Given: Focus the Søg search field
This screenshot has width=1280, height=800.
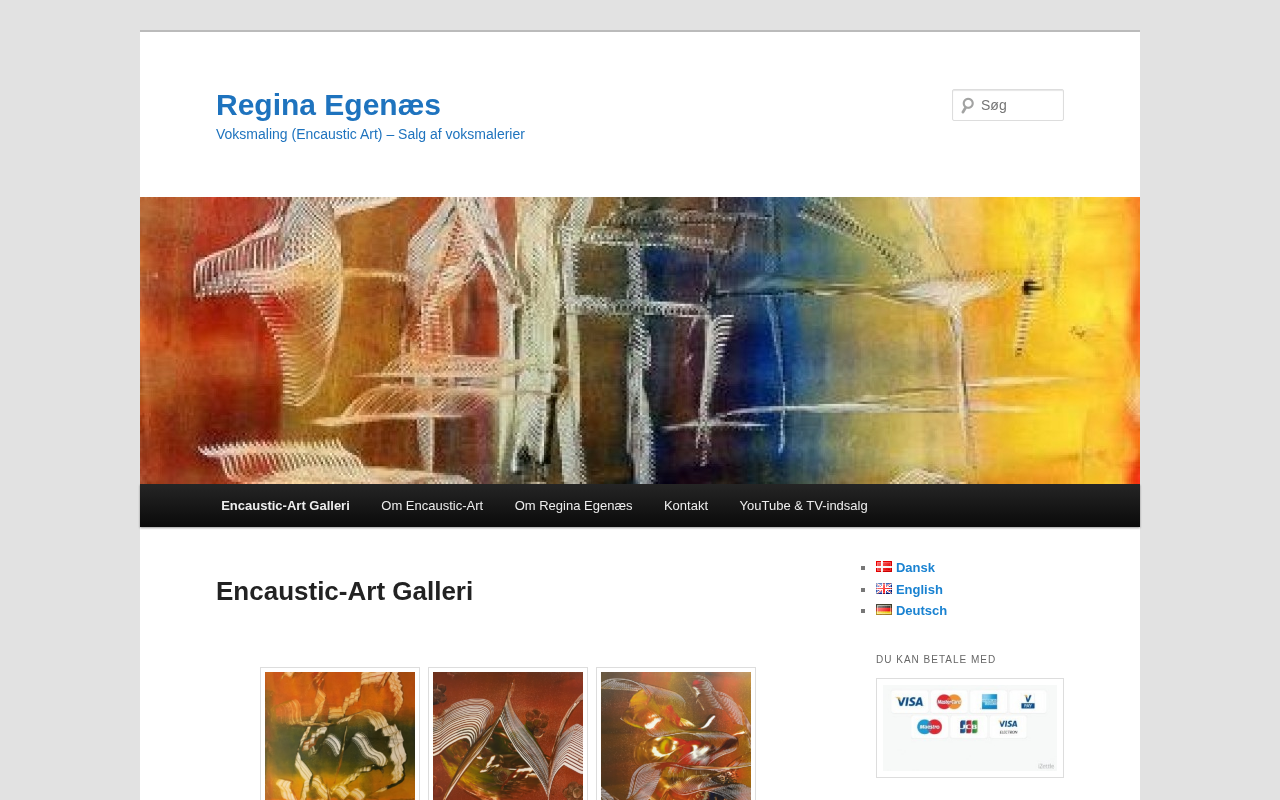Looking at the screenshot, I should 1008,105.
